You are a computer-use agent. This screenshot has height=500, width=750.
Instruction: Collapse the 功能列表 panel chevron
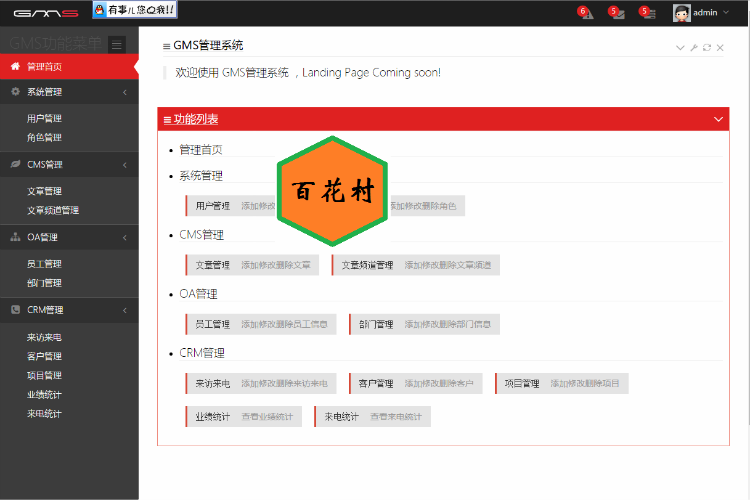point(718,119)
